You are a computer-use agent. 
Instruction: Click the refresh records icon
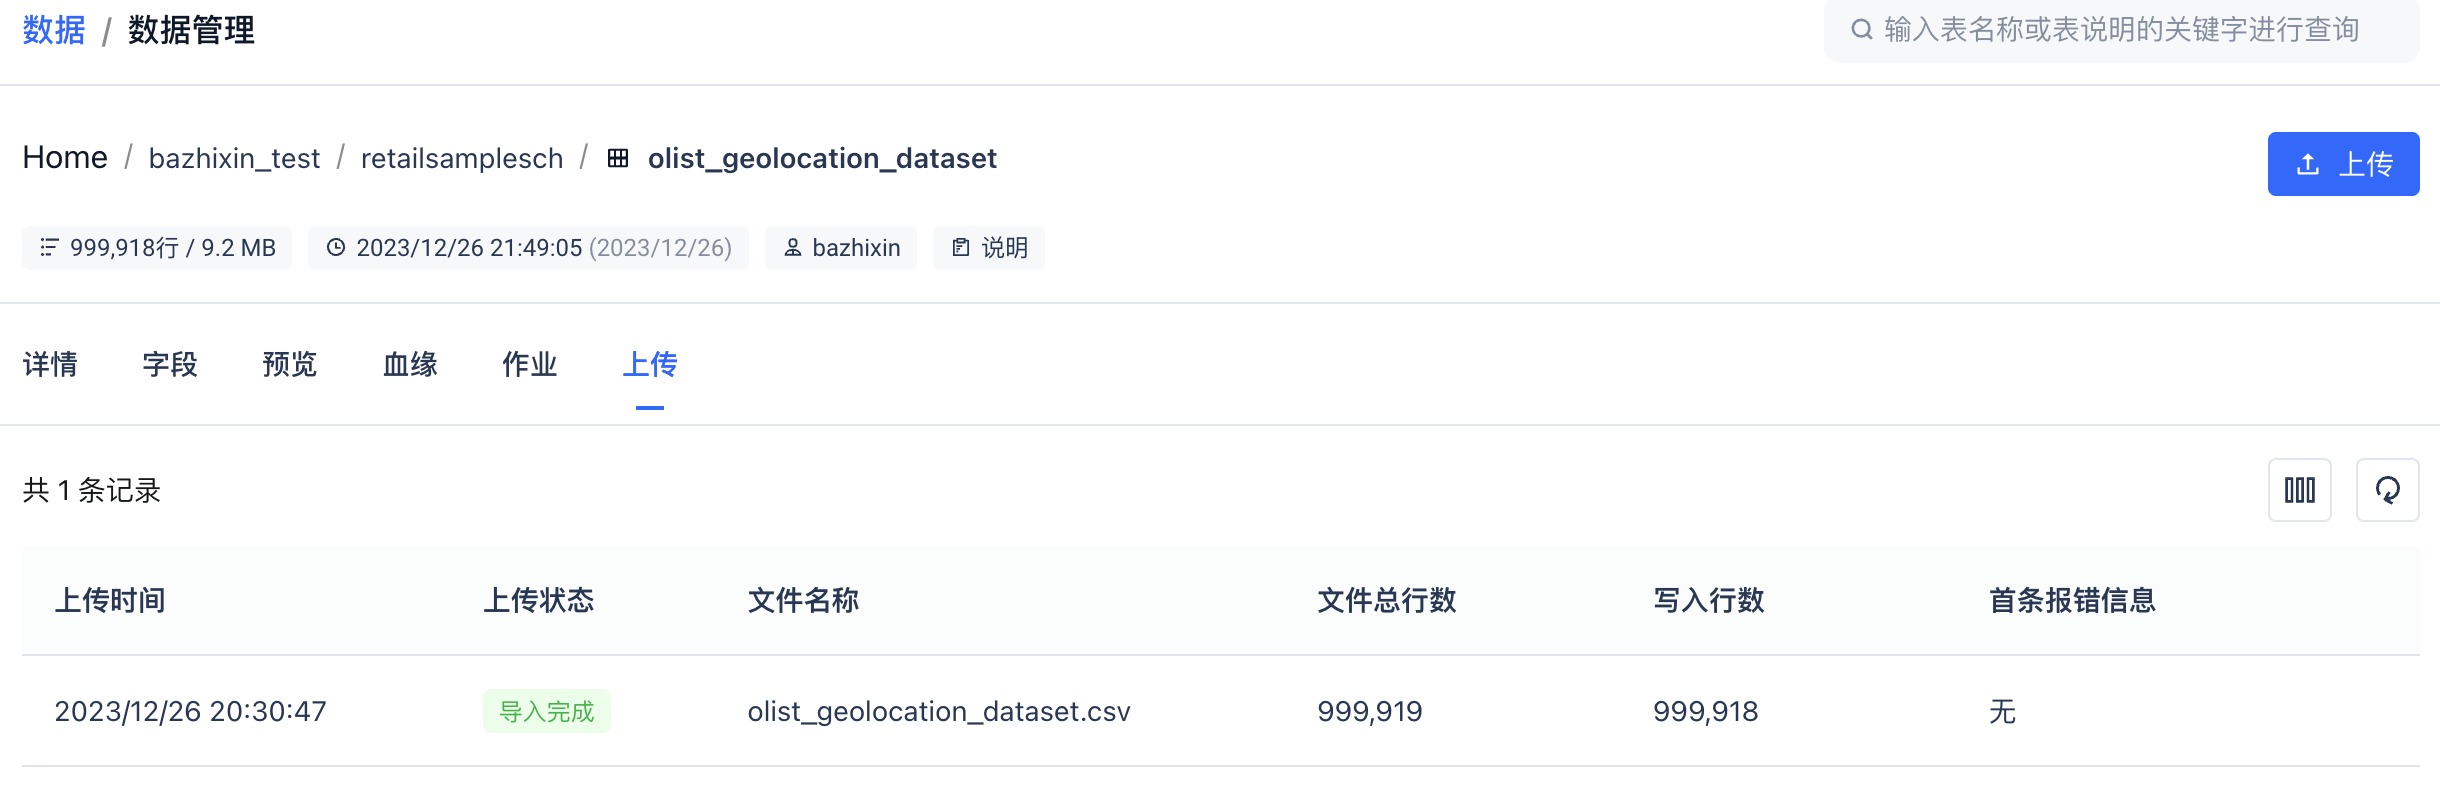[x=2387, y=490]
